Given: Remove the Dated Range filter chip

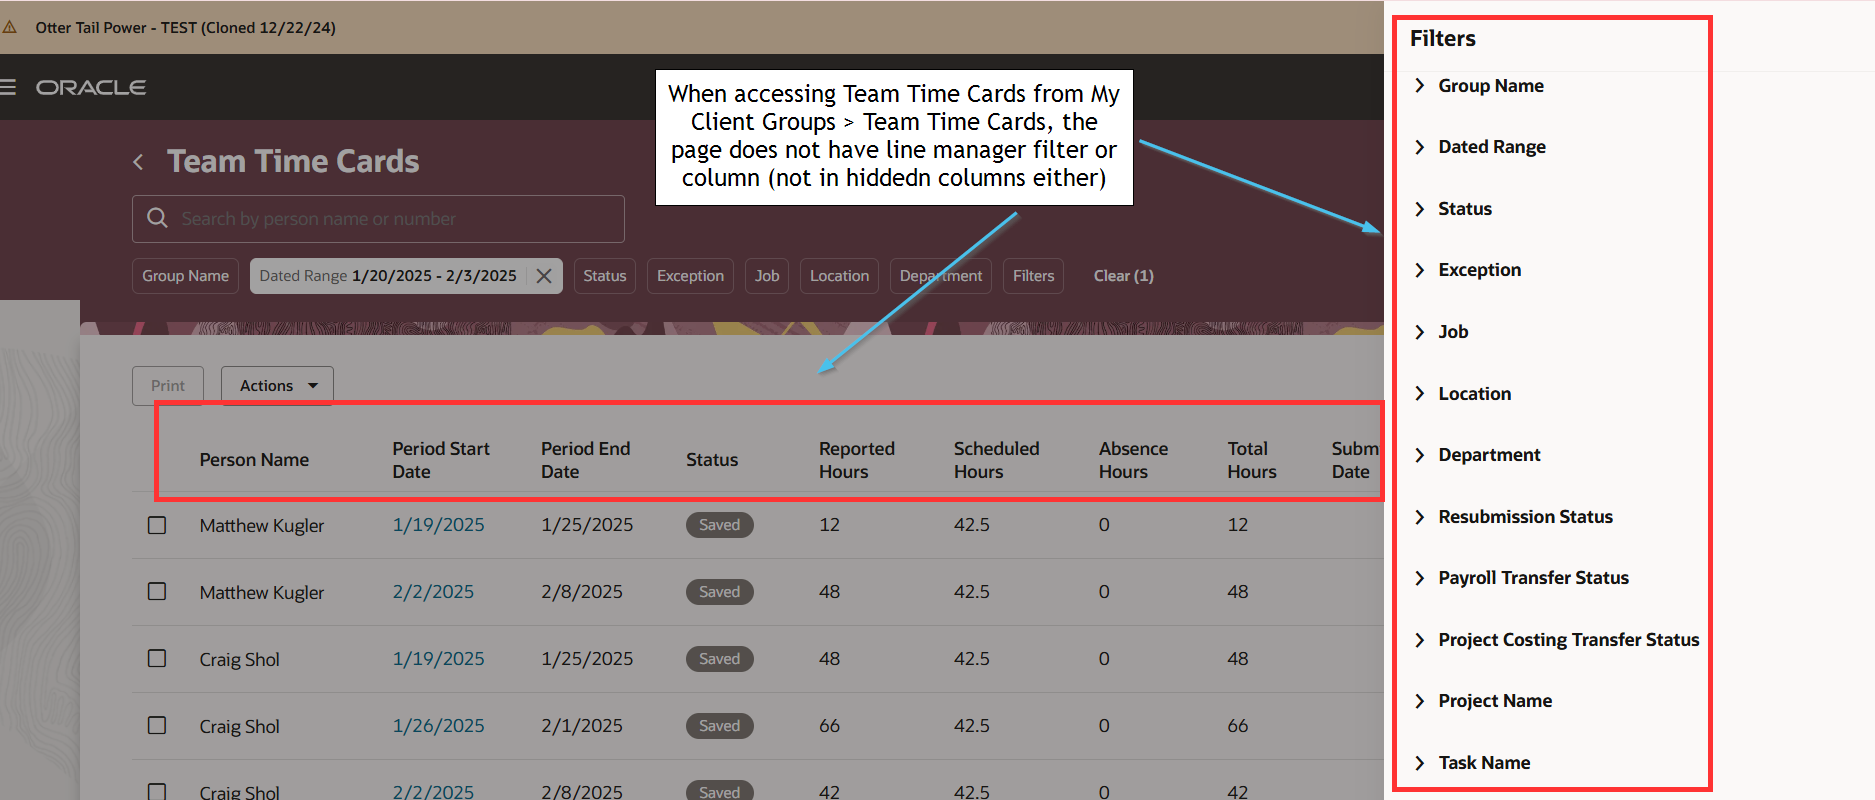Looking at the screenshot, I should [544, 276].
